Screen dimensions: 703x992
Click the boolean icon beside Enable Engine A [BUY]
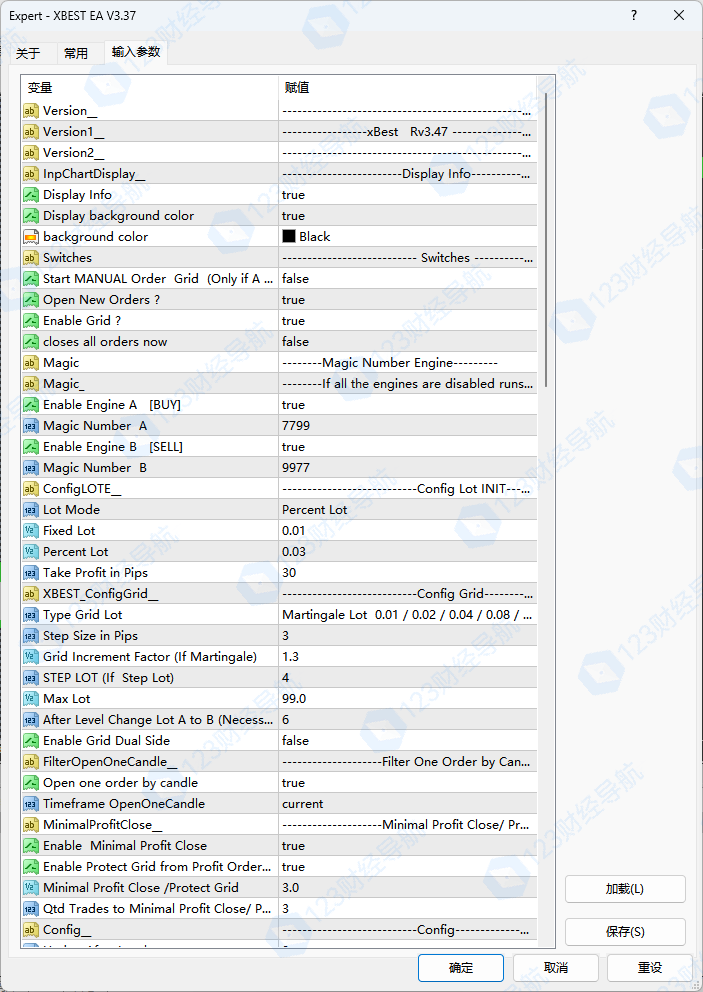(x=30, y=405)
